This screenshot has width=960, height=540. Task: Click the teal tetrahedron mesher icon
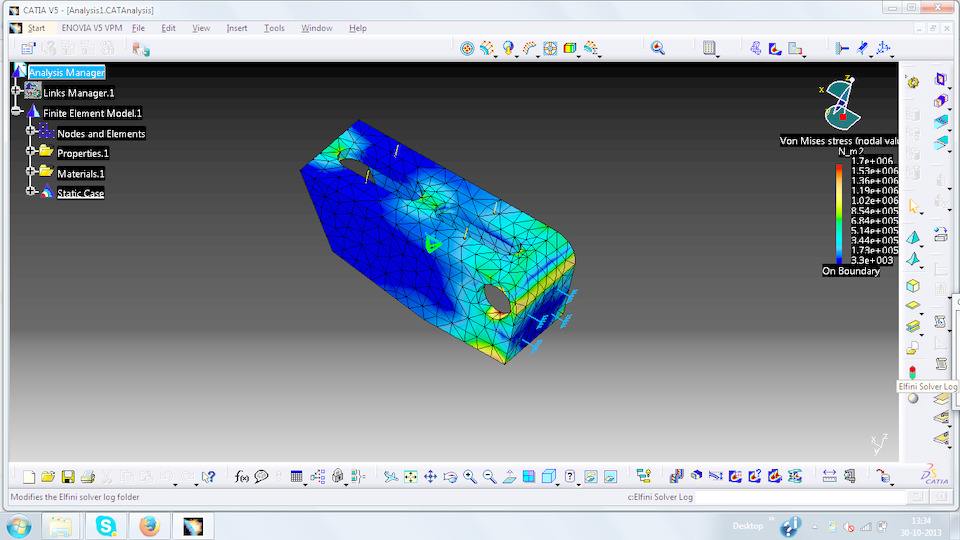tap(913, 238)
